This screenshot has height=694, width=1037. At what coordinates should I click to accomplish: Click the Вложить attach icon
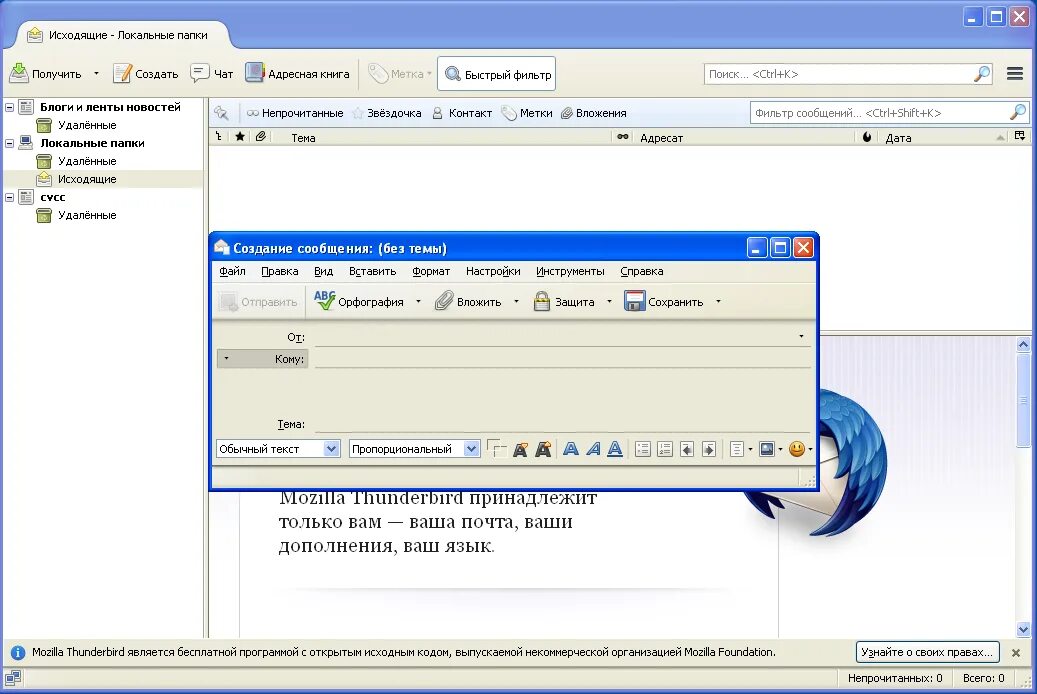pyautogui.click(x=444, y=301)
